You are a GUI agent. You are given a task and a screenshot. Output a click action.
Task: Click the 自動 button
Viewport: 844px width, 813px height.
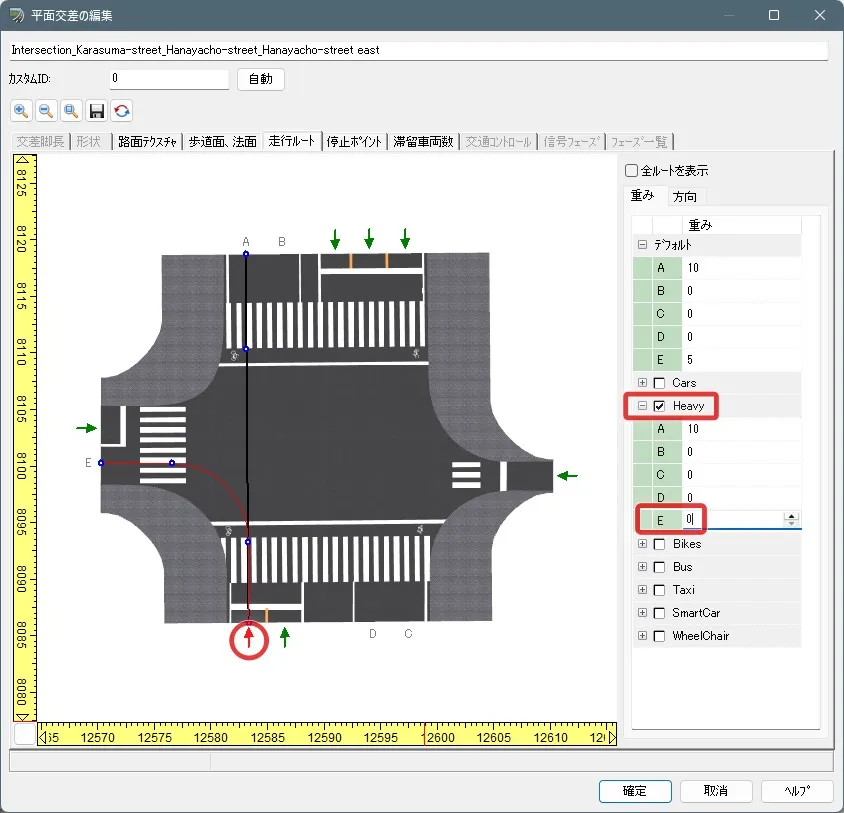(260, 79)
